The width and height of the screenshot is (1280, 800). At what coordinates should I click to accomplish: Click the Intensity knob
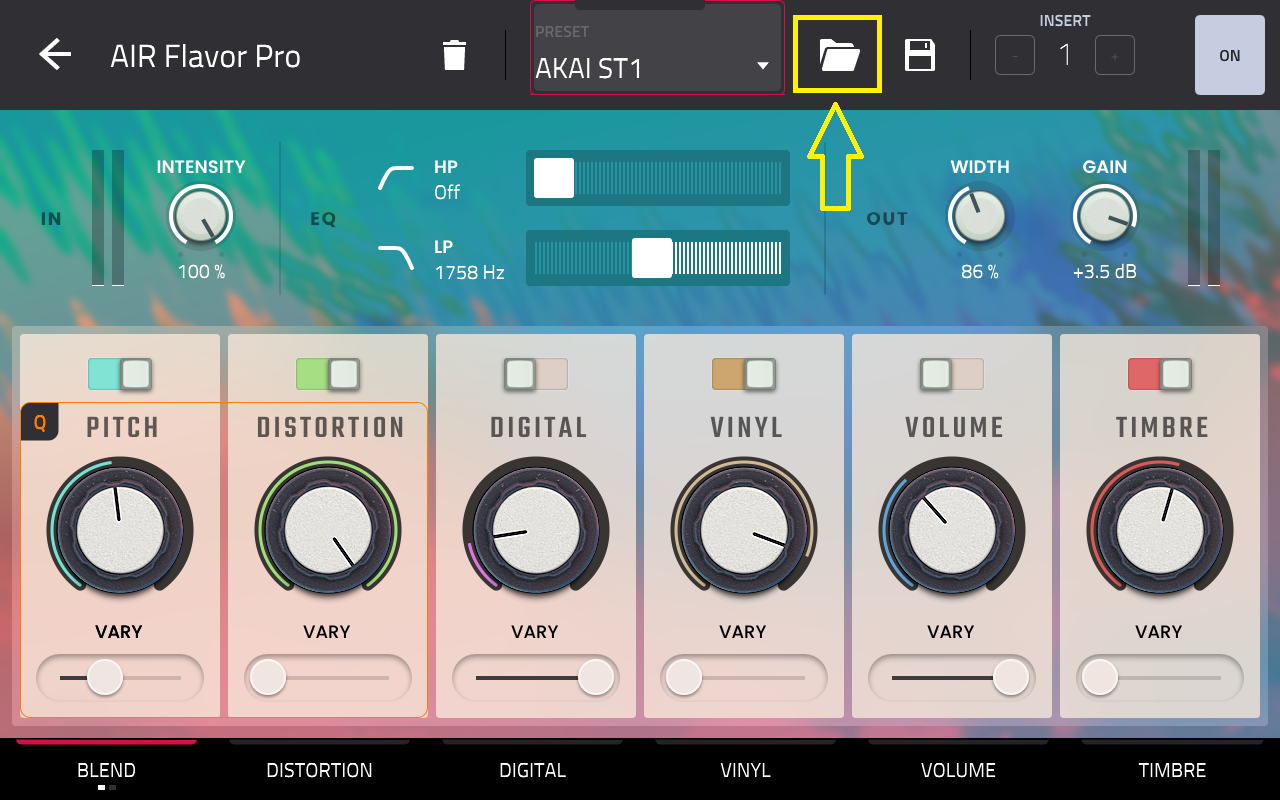[x=201, y=216]
